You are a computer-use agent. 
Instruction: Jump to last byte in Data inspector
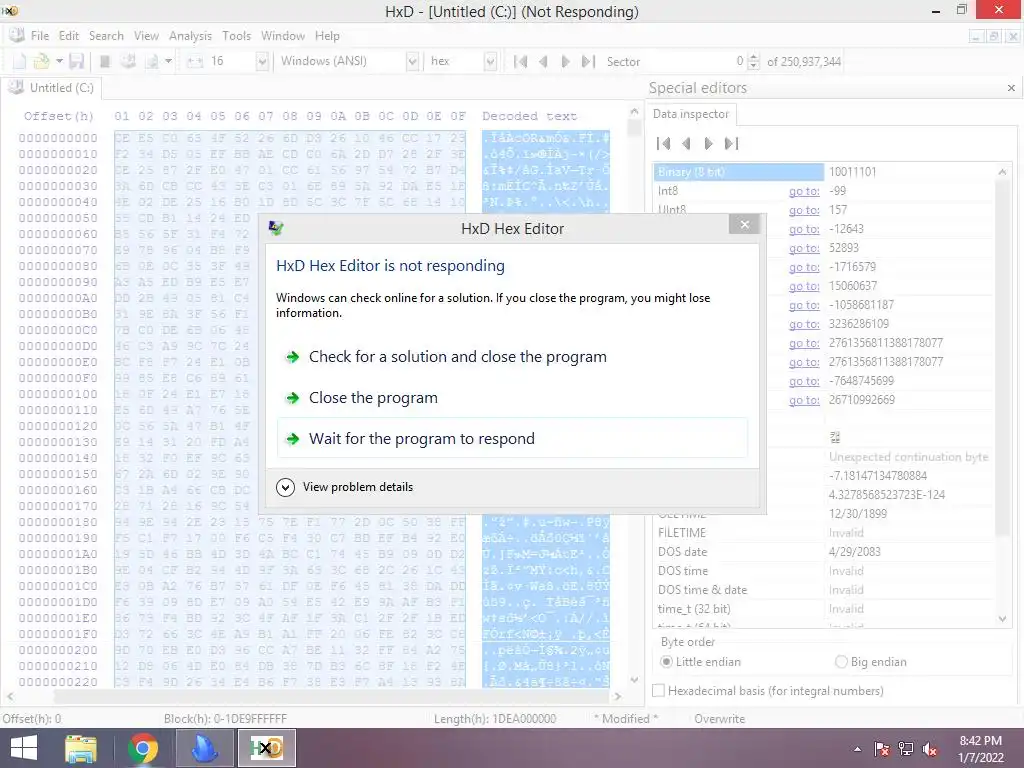tap(731, 144)
